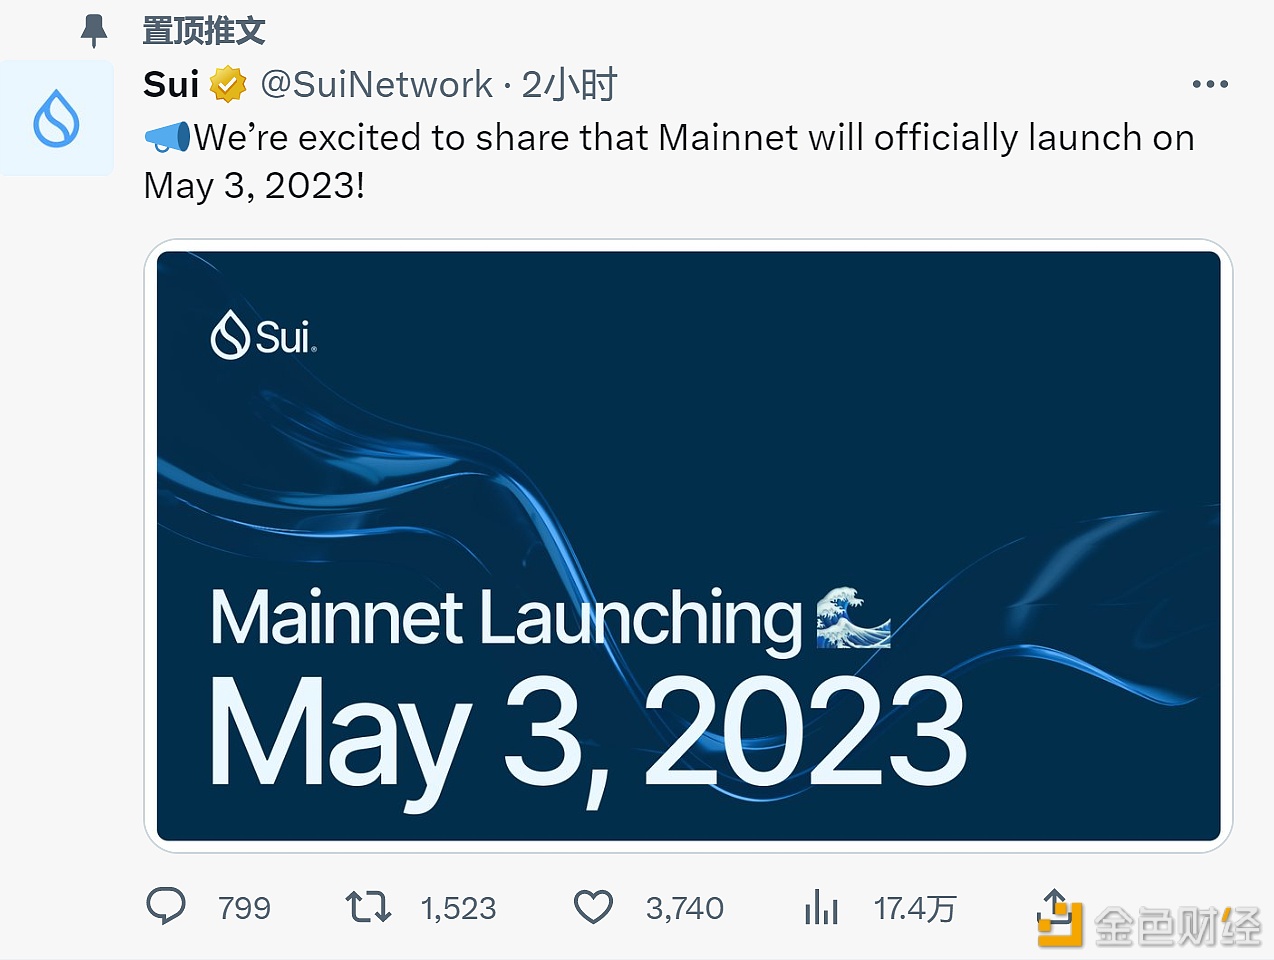Click the share upload icon
Screen dimensions: 1274x960
[x=1054, y=905]
